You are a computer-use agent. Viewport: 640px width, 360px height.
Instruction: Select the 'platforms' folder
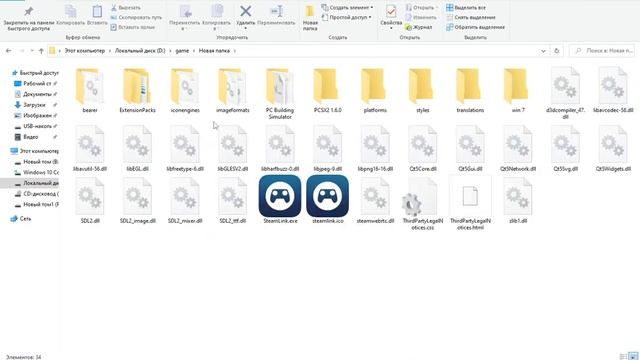pos(375,91)
